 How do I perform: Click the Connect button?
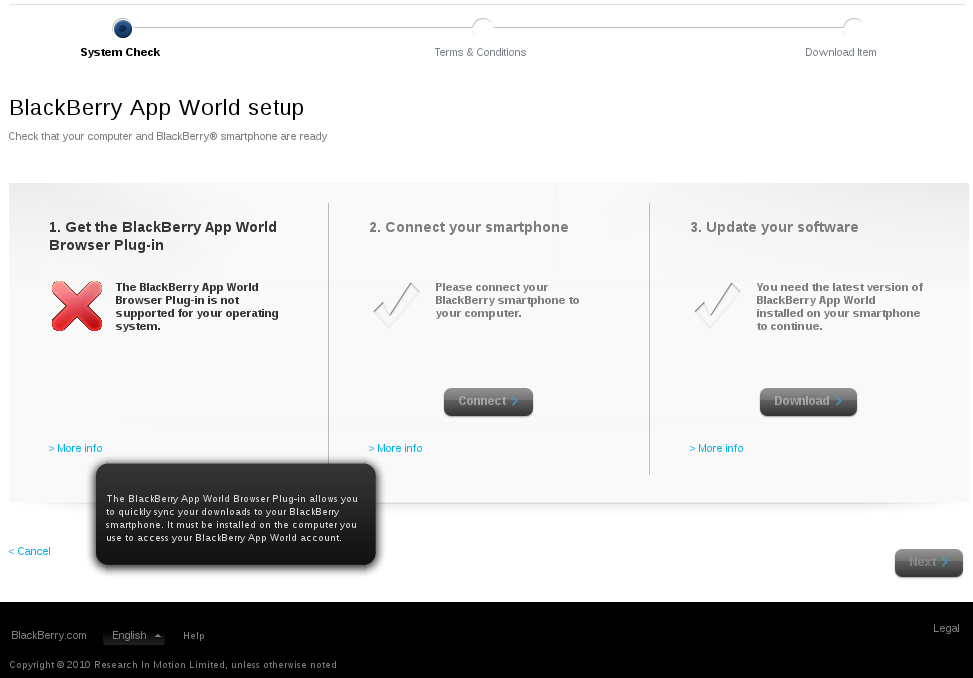(488, 402)
